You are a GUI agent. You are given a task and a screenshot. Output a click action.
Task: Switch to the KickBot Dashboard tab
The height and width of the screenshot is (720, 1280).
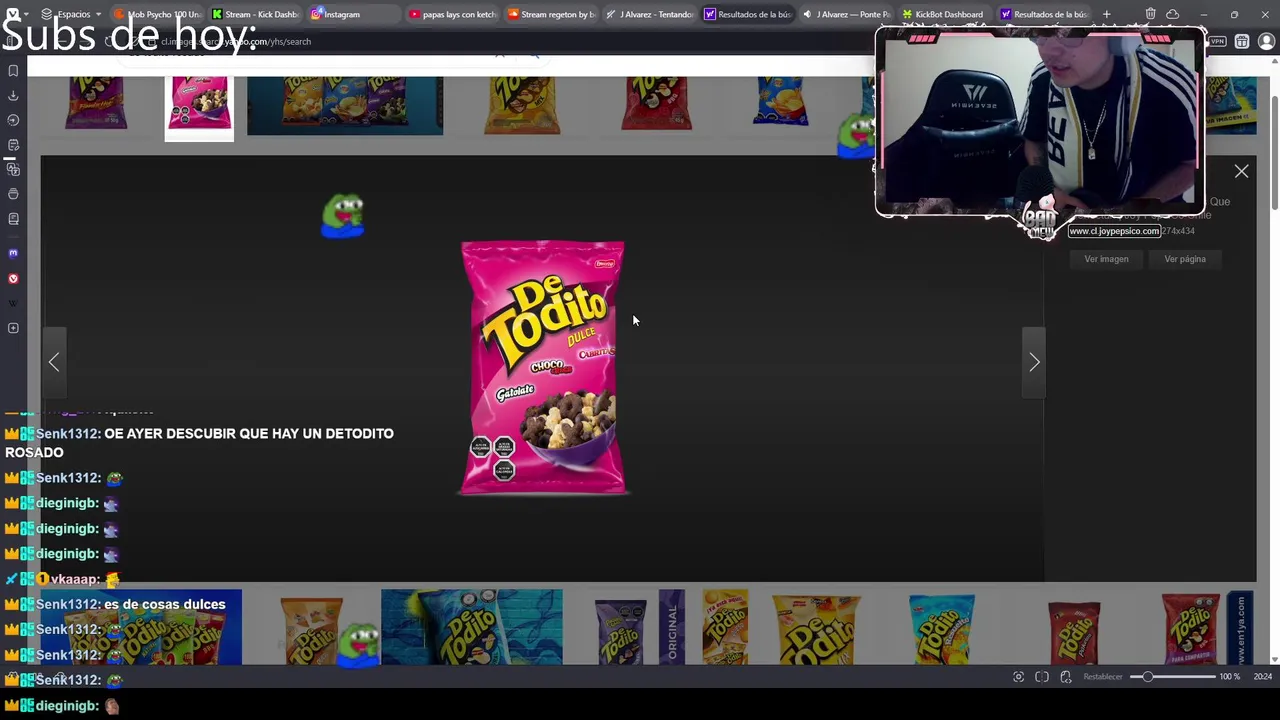(x=943, y=14)
